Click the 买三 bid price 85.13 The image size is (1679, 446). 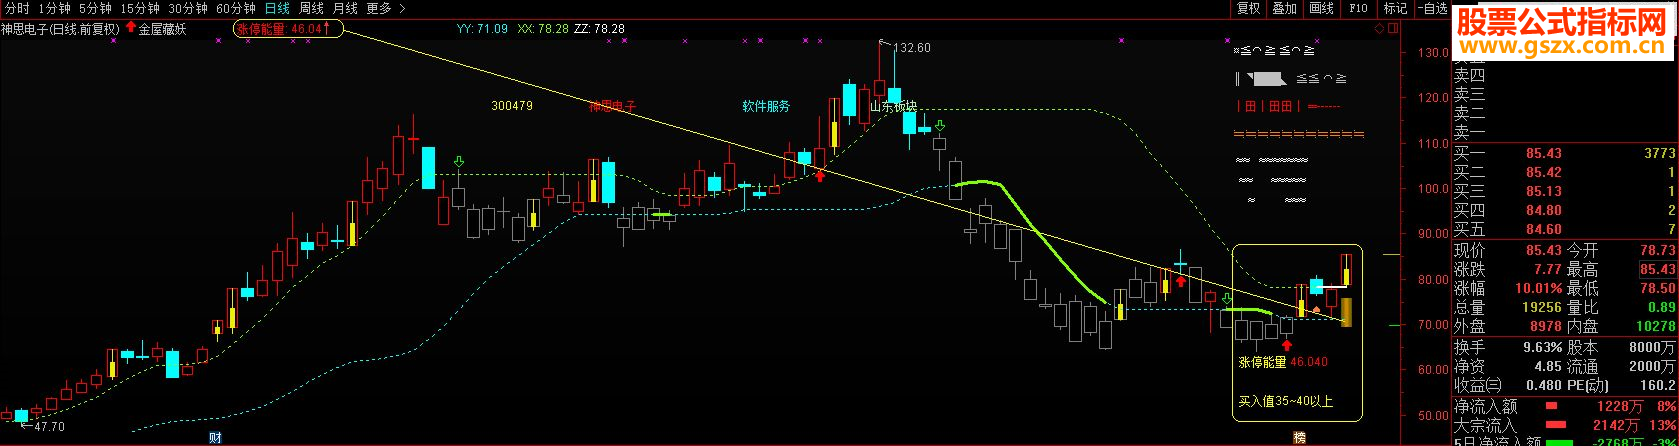coord(1544,191)
